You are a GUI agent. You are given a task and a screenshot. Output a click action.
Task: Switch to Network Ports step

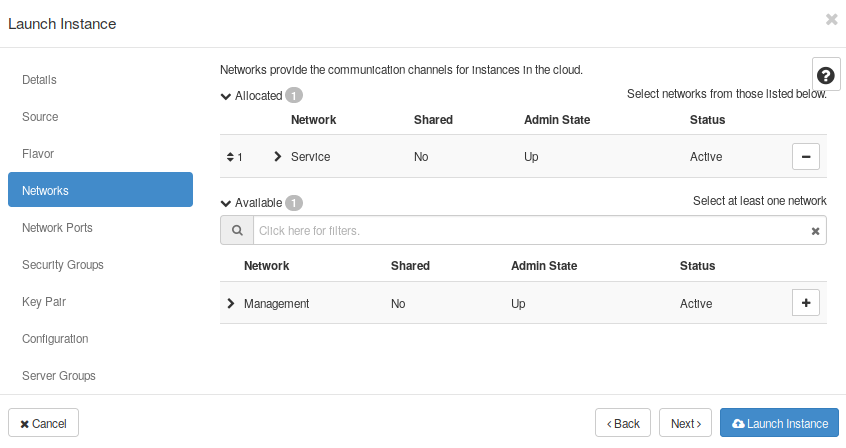(x=57, y=228)
